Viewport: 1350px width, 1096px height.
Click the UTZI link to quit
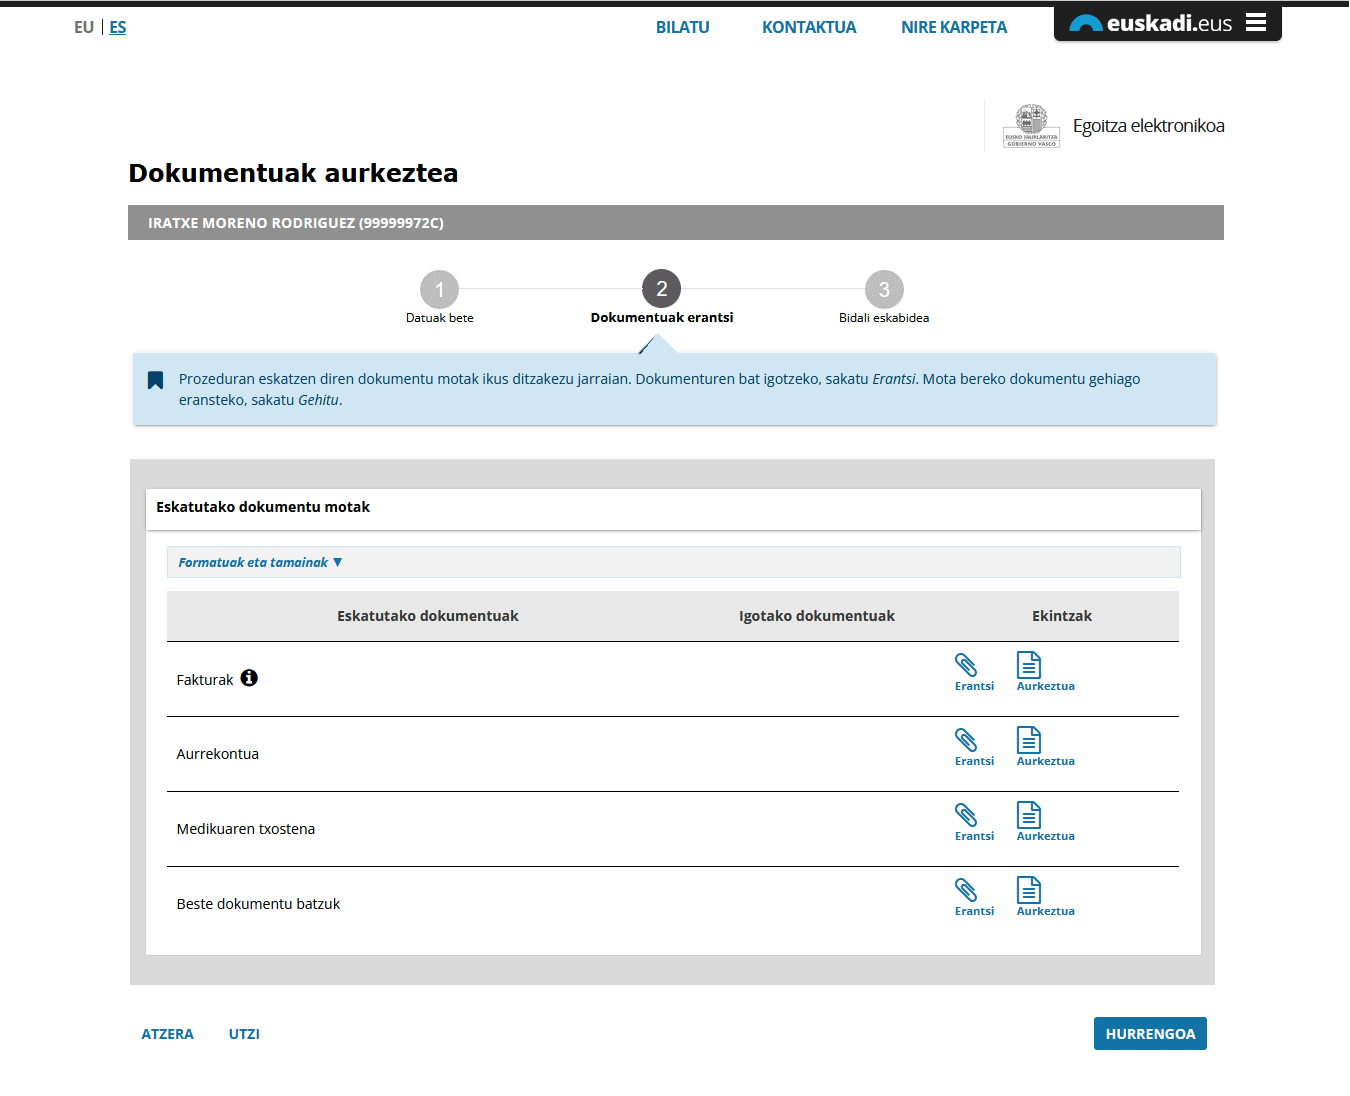point(244,1034)
